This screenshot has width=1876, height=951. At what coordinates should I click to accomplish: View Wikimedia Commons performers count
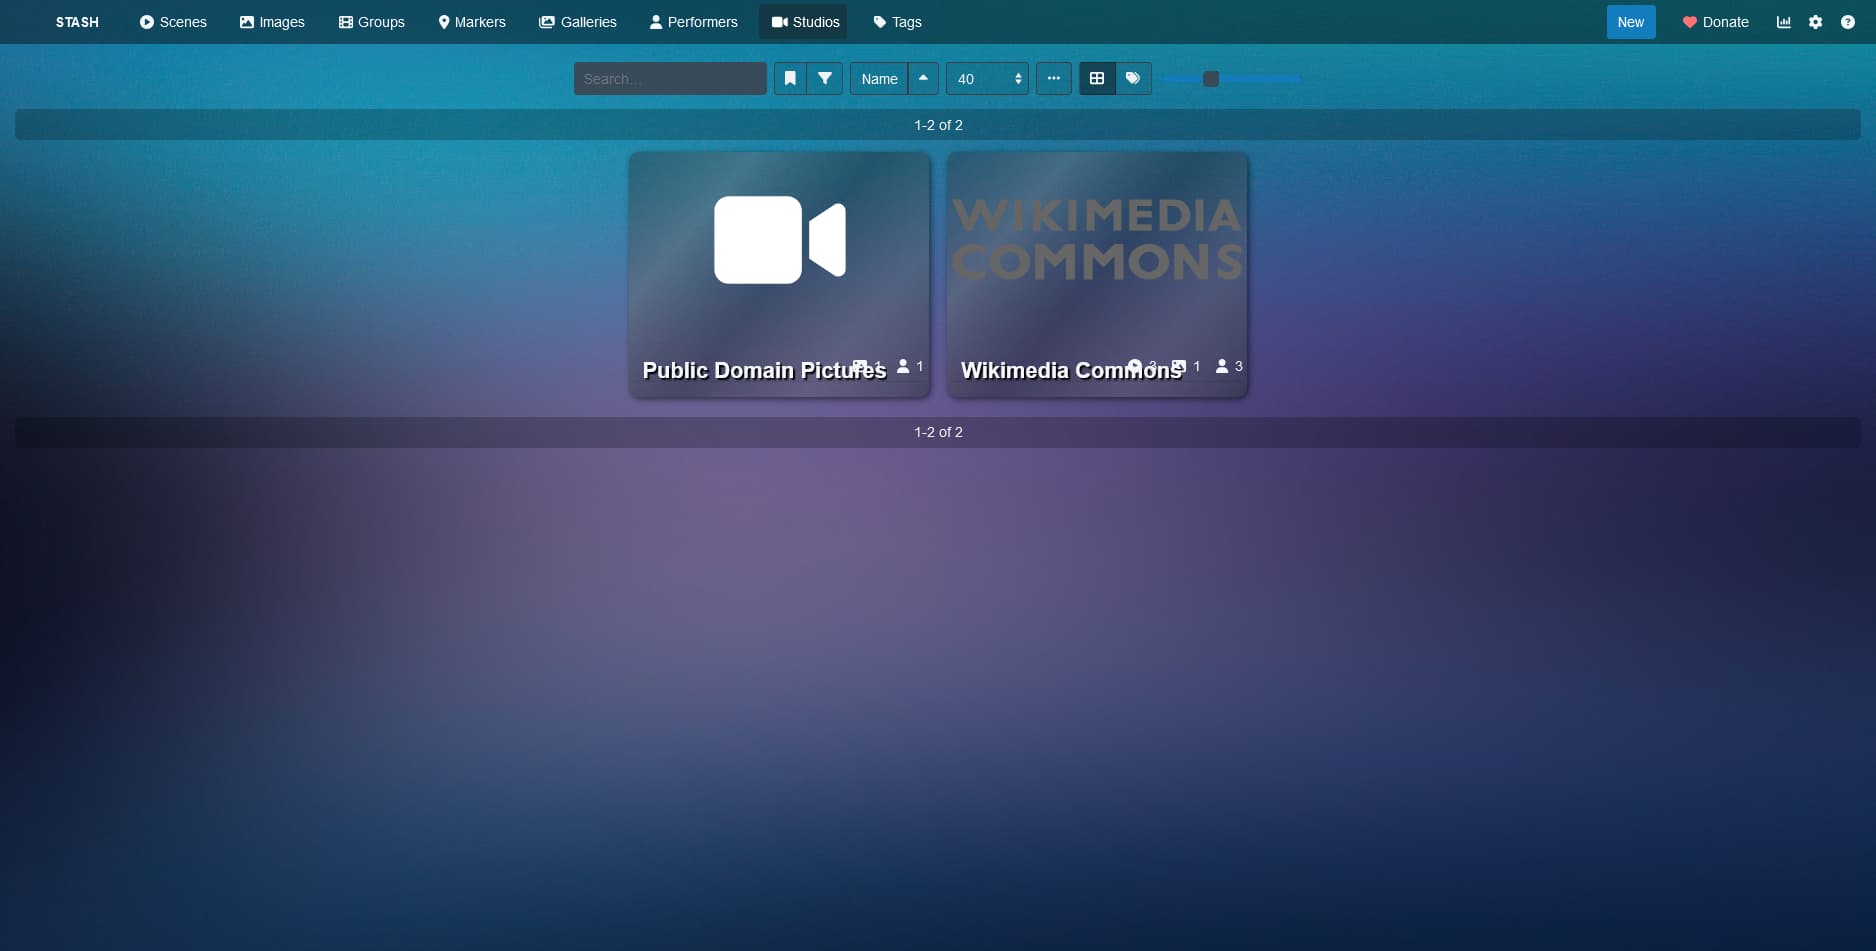(x=1229, y=367)
